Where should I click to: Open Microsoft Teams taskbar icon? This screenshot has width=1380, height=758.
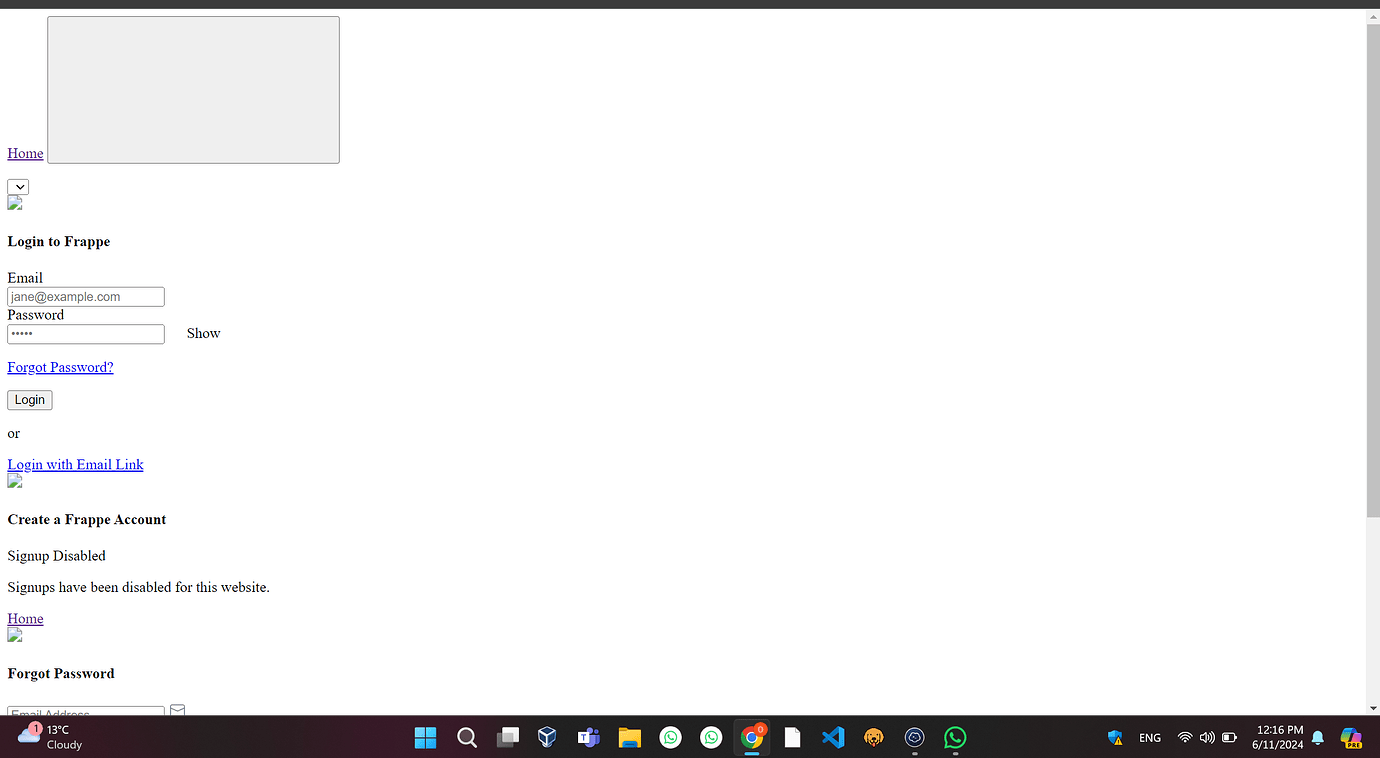tap(588, 738)
